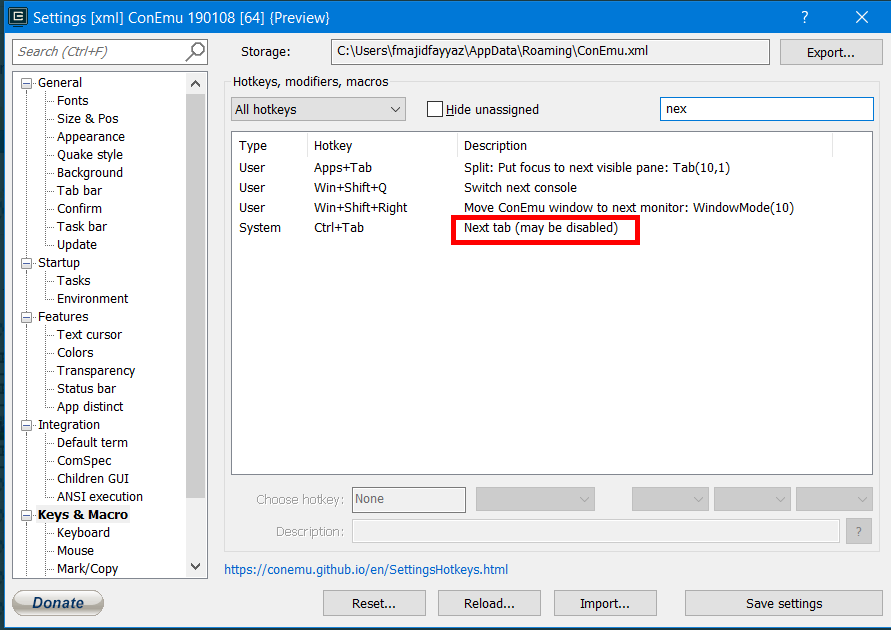Image resolution: width=891 pixels, height=630 pixels.
Task: Select Mouse settings page
Action: (76, 551)
